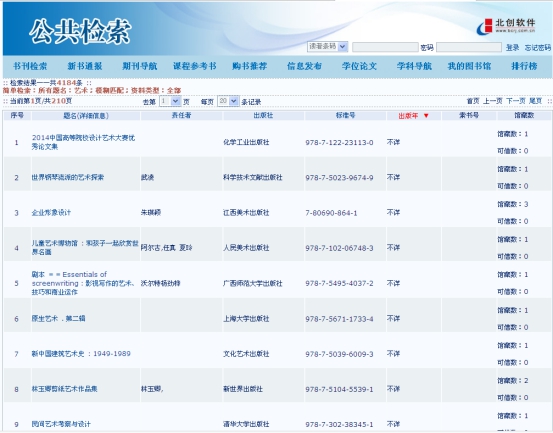Go to the 新书通报 menu

pos(85,66)
